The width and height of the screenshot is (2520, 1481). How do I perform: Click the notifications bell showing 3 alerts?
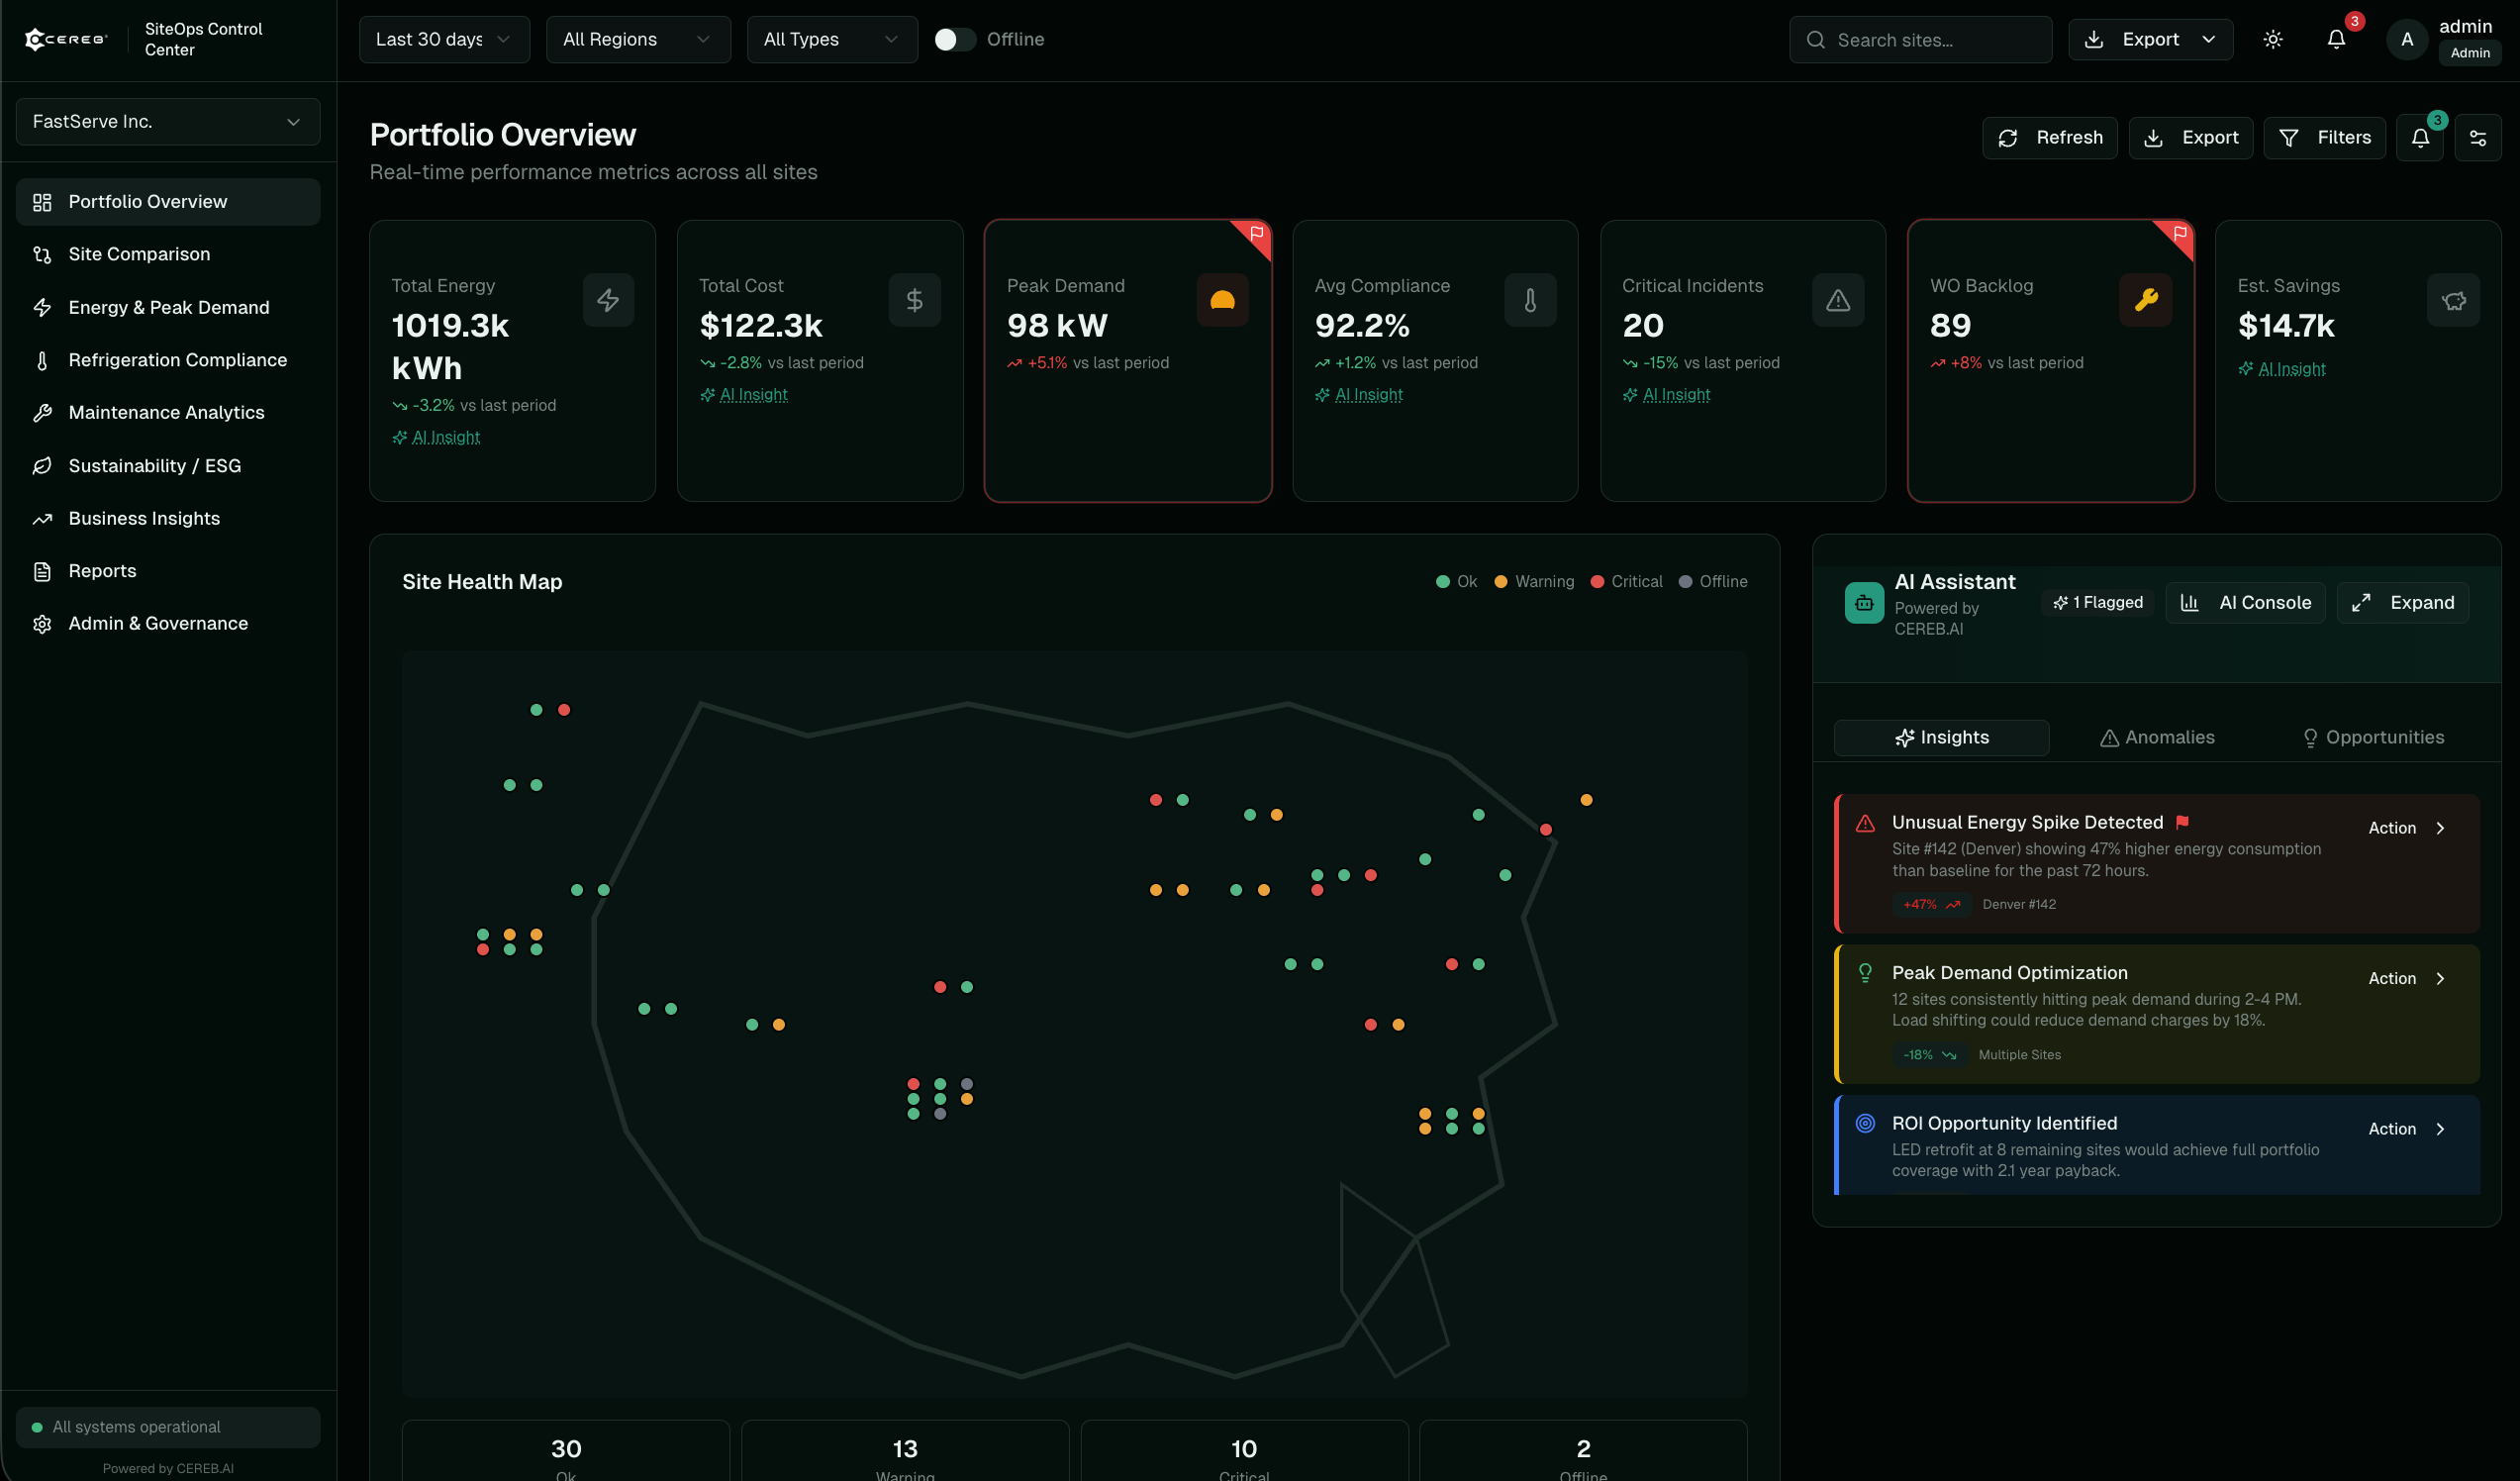(x=2337, y=39)
